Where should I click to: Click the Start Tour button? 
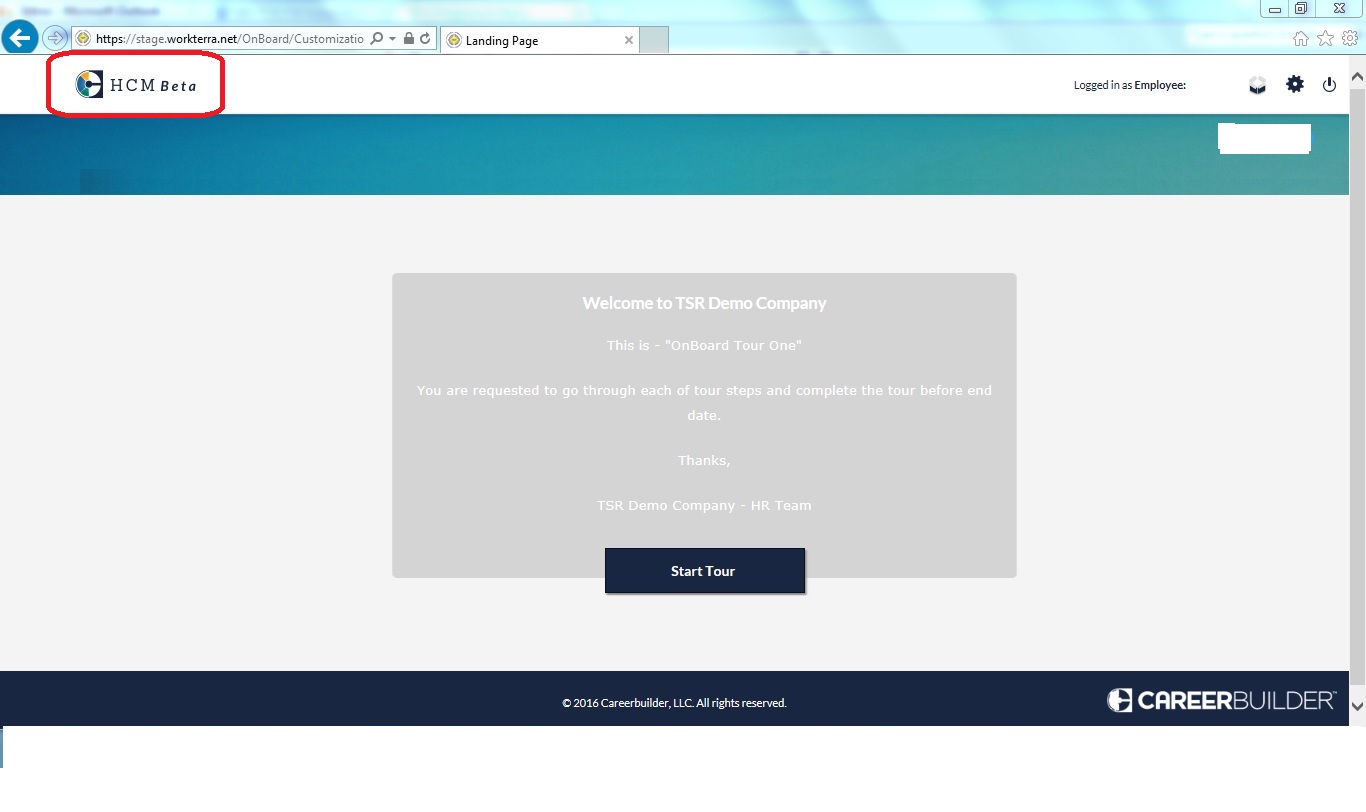(704, 571)
